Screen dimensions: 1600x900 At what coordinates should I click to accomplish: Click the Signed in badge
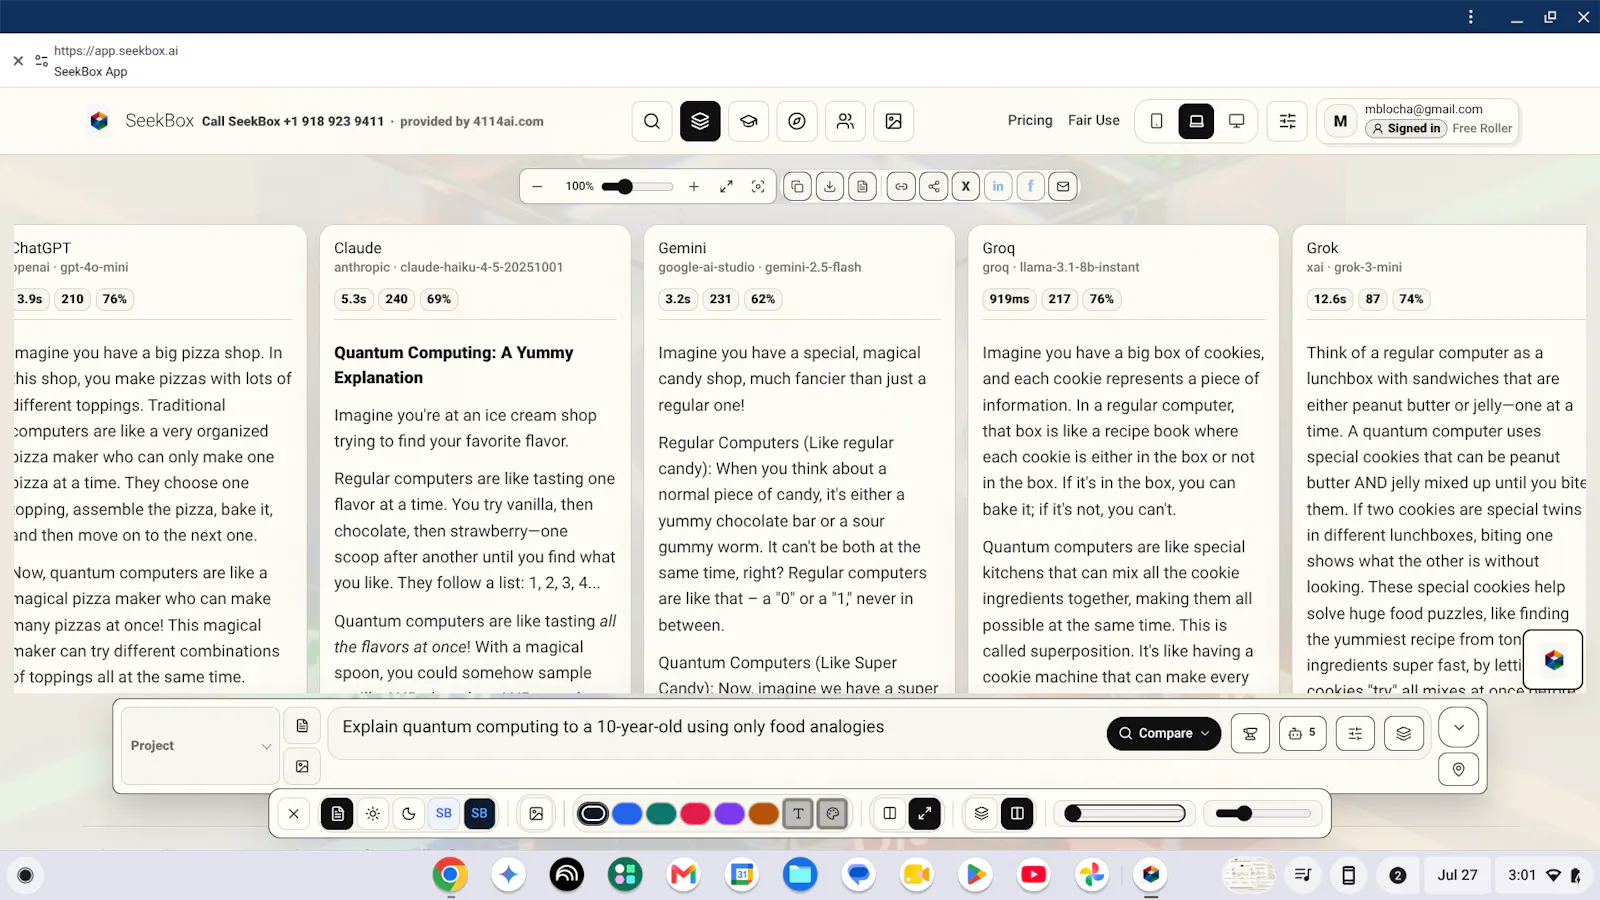tap(1406, 128)
